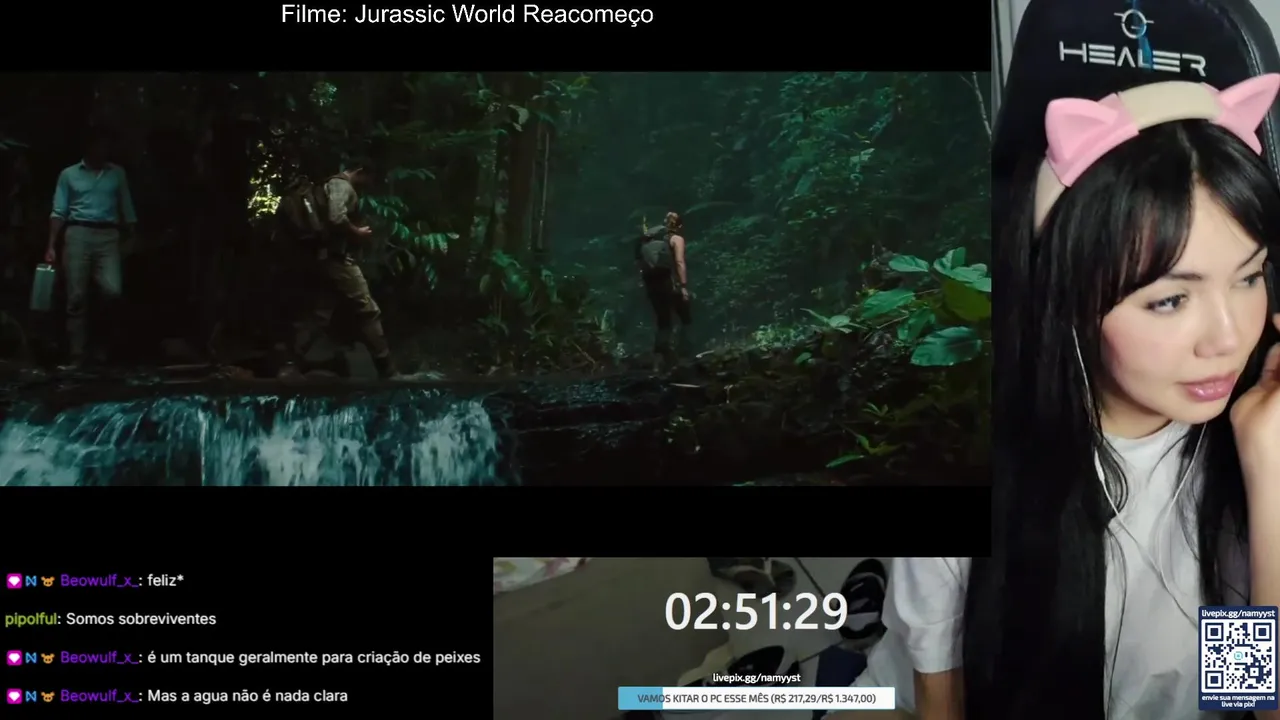The image size is (1280, 720).
Task: Open the pipolful username in chat
Action: click(31, 619)
